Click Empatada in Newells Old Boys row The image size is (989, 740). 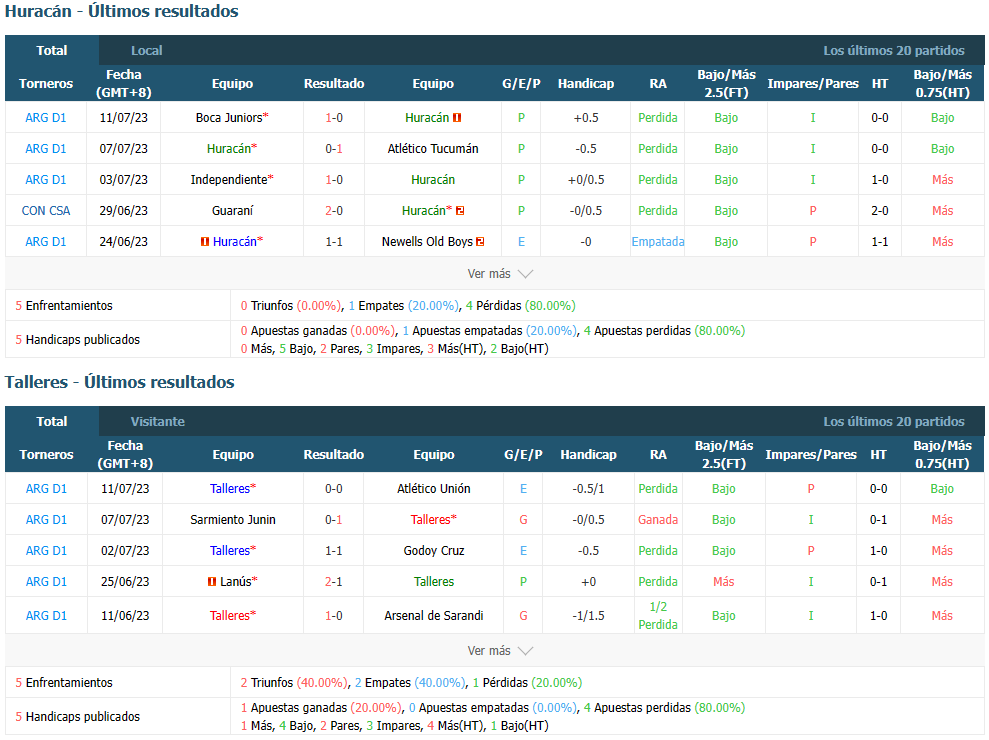point(658,242)
